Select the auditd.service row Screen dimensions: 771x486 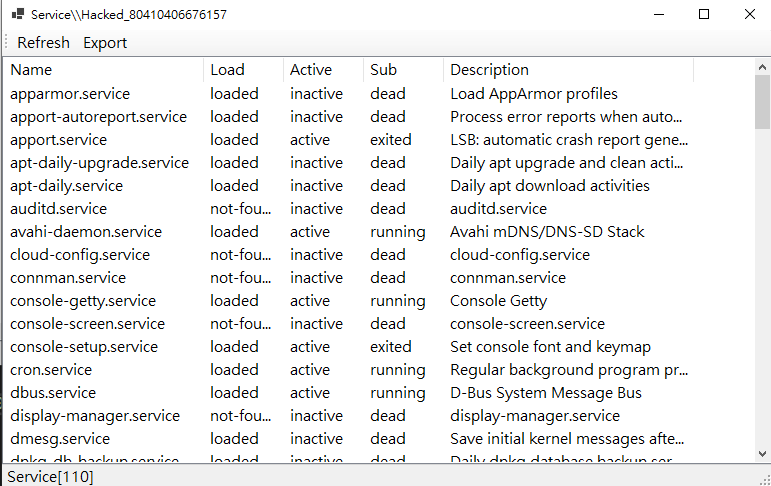point(59,209)
